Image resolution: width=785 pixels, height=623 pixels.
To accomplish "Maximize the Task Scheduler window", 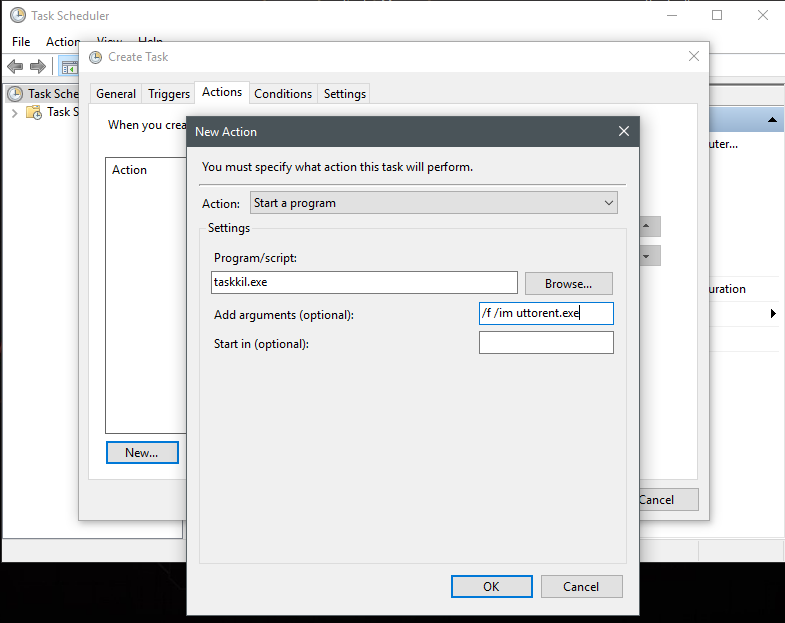I will 717,16.
